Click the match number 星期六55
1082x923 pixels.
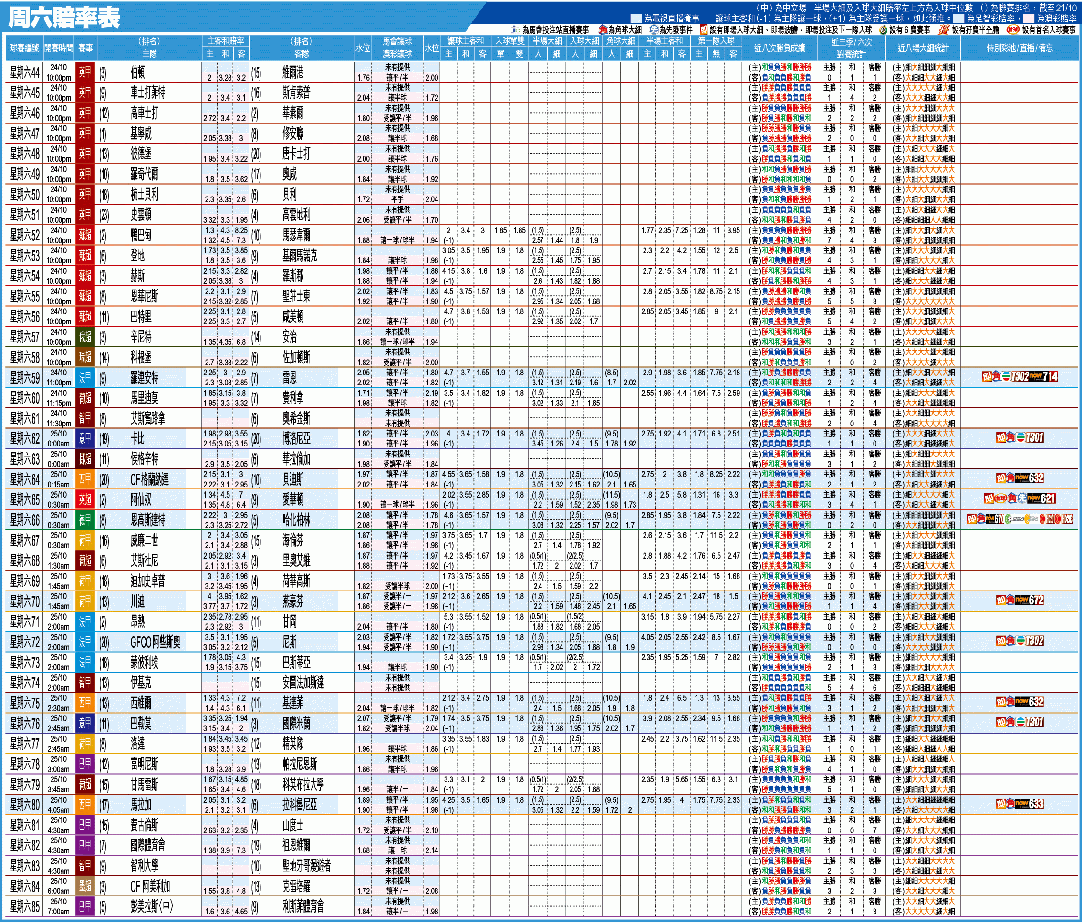25,296
